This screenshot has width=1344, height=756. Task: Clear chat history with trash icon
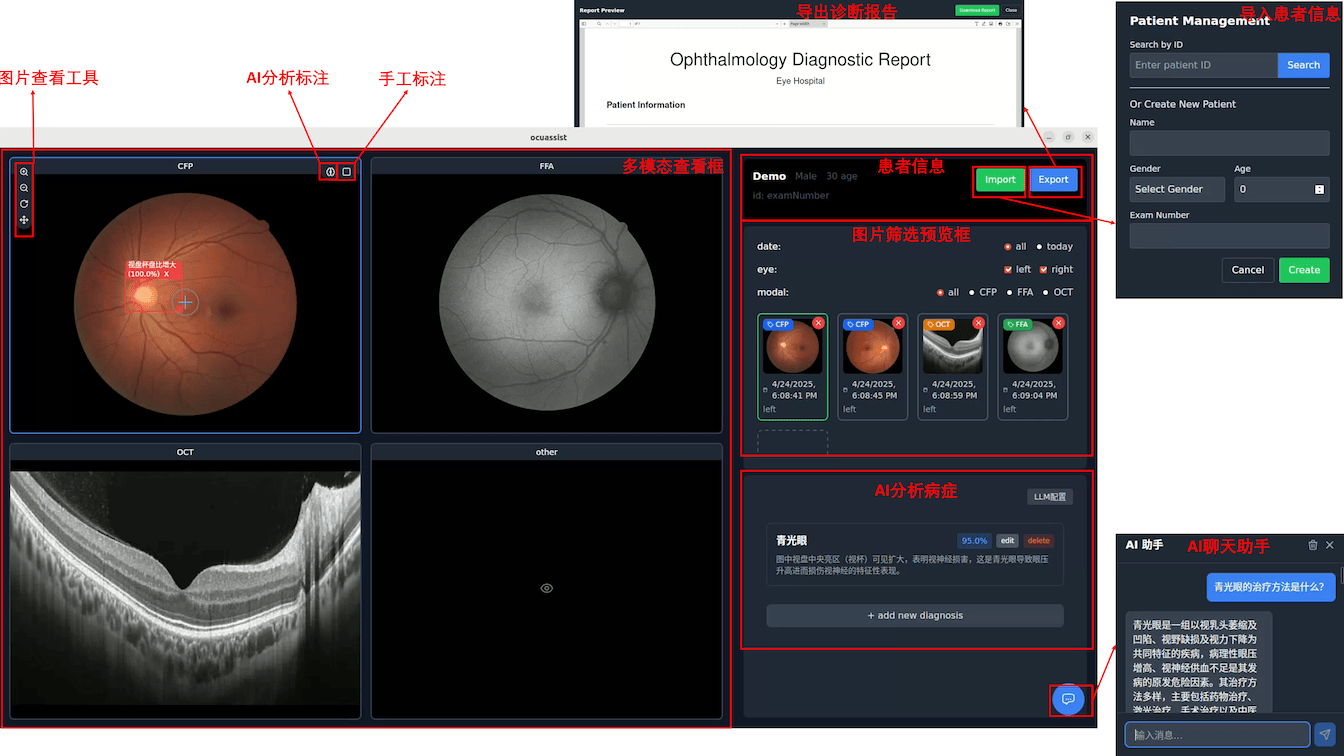pos(1313,545)
